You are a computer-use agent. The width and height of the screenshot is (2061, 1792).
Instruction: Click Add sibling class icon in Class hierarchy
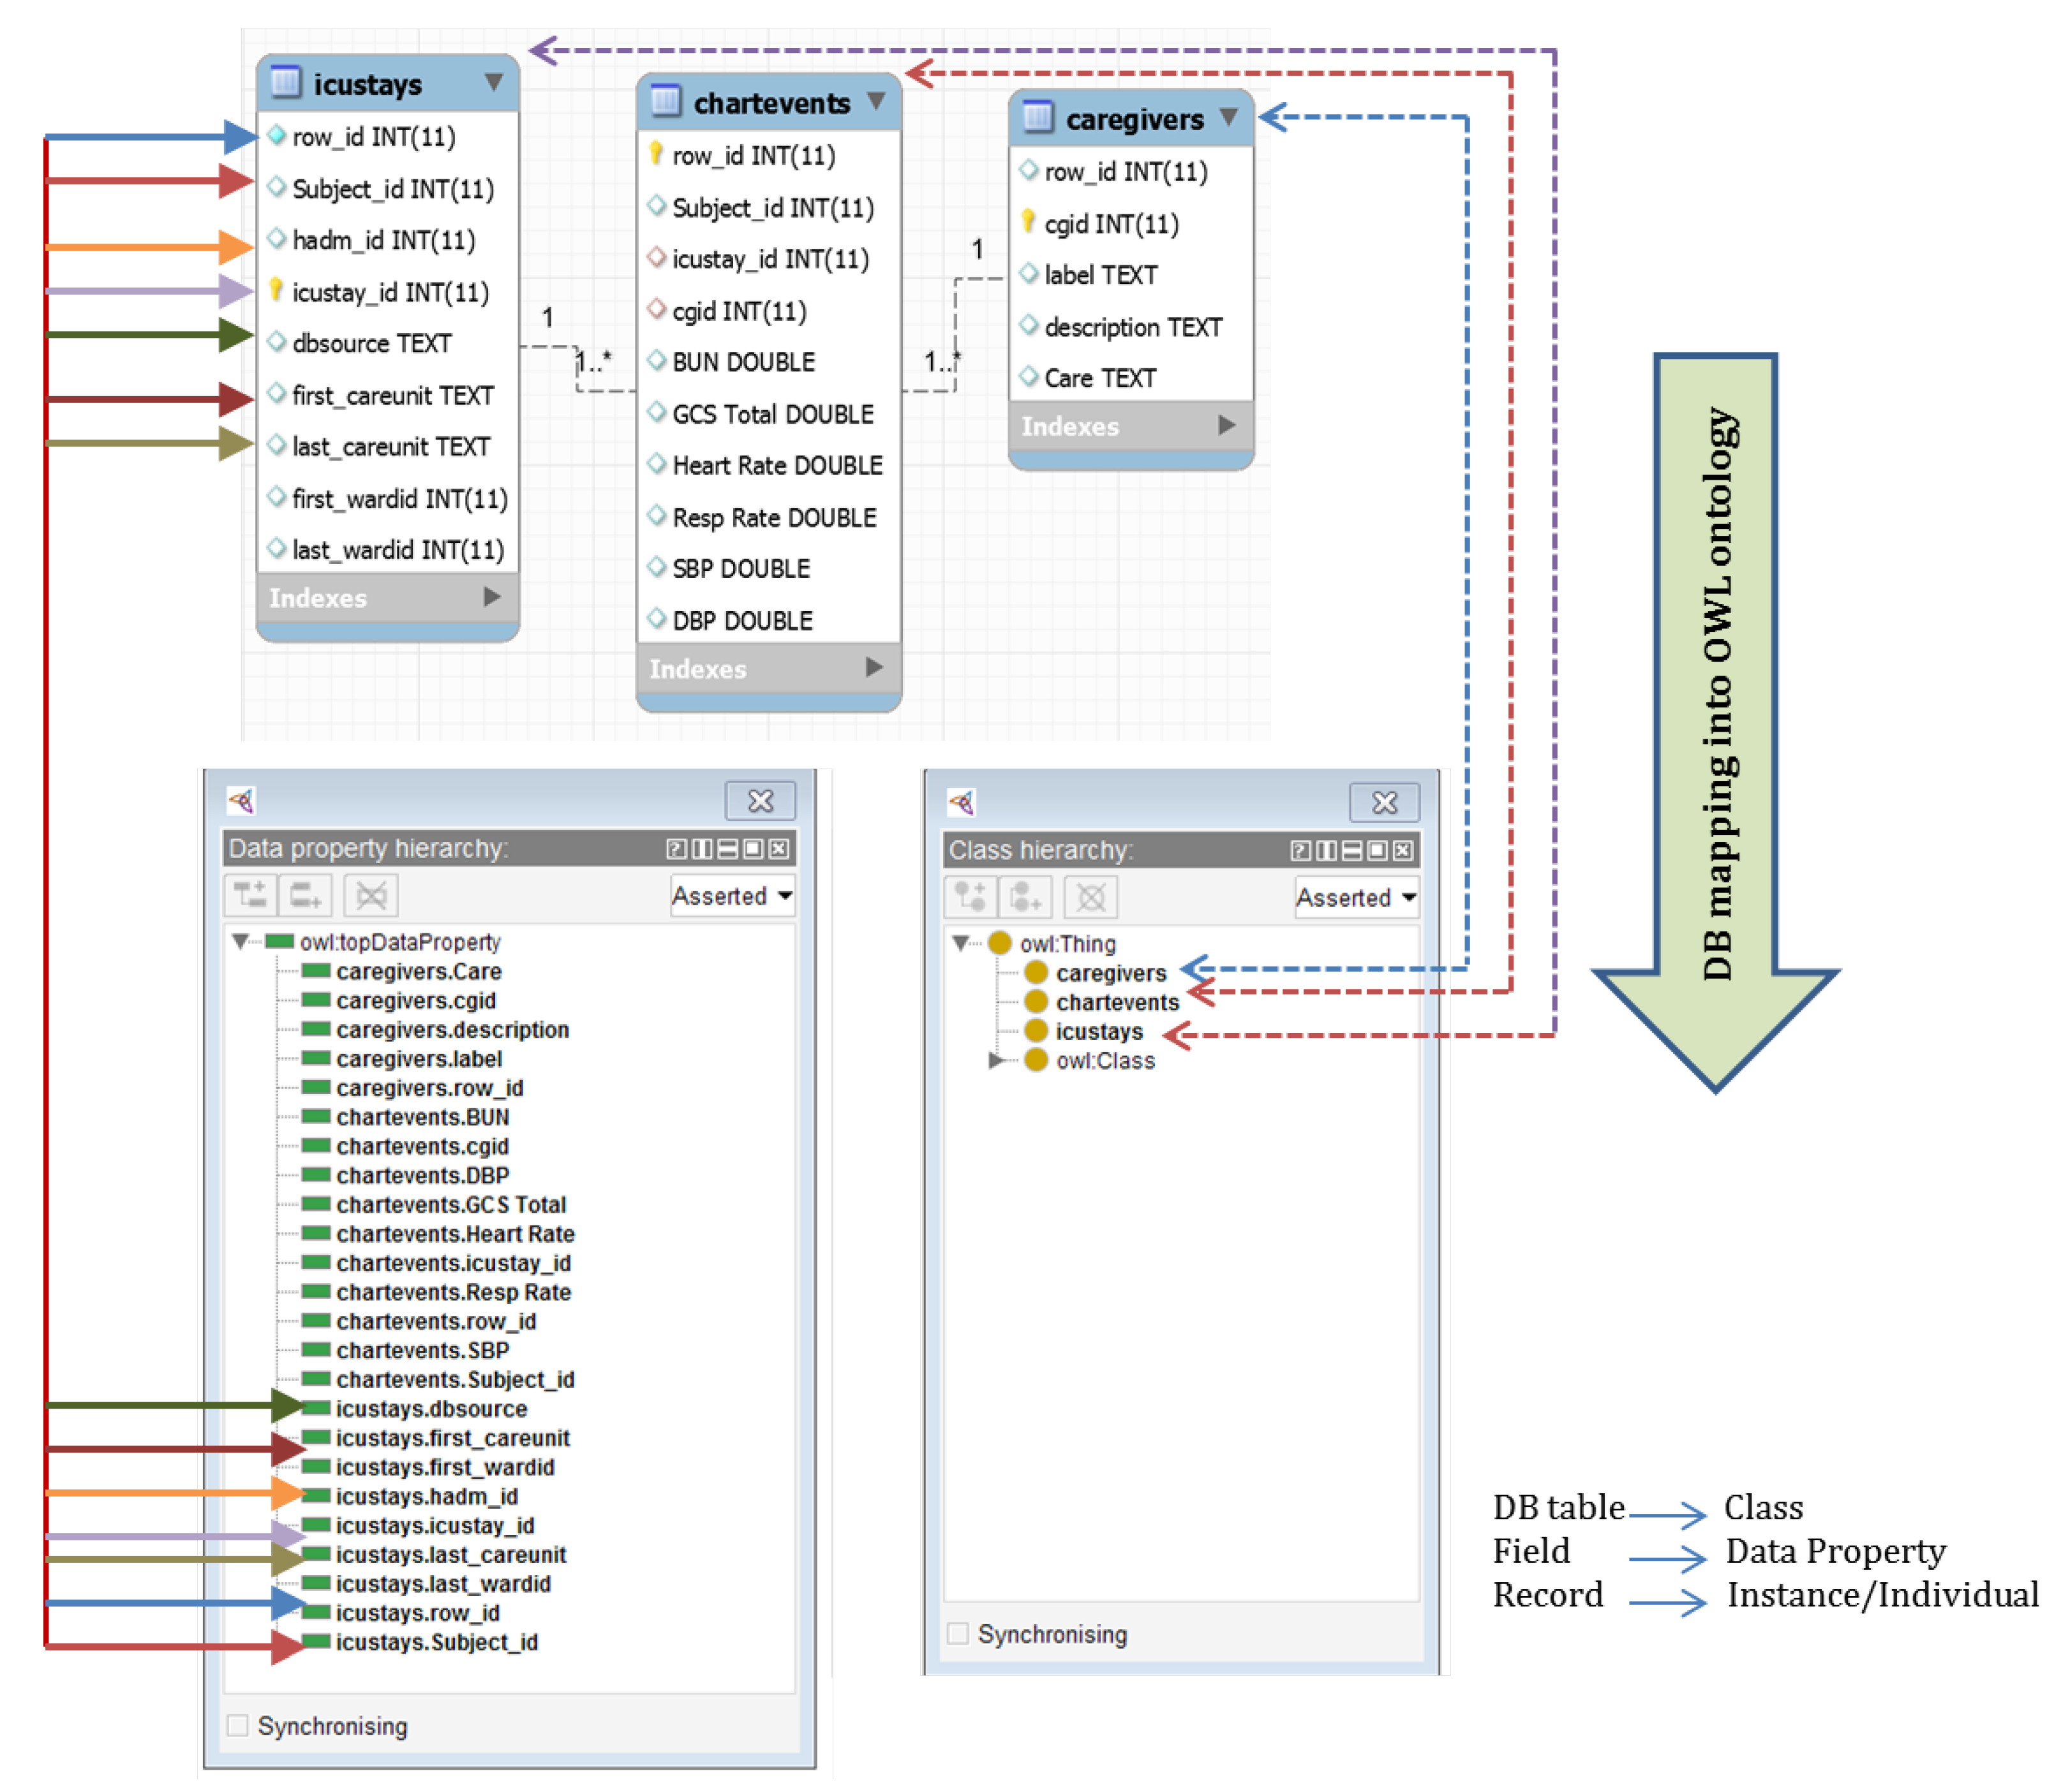click(1027, 897)
